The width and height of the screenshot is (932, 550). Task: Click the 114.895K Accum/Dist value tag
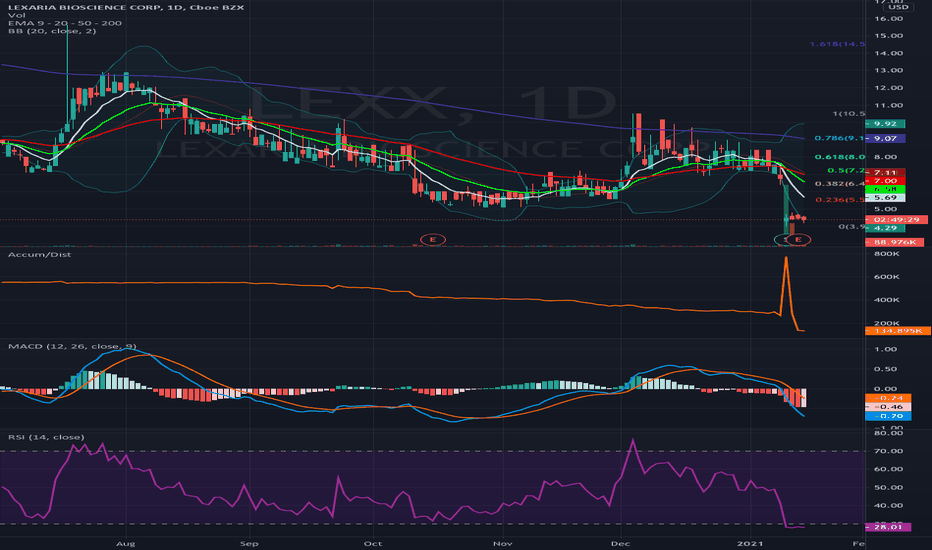pyautogui.click(x=898, y=331)
